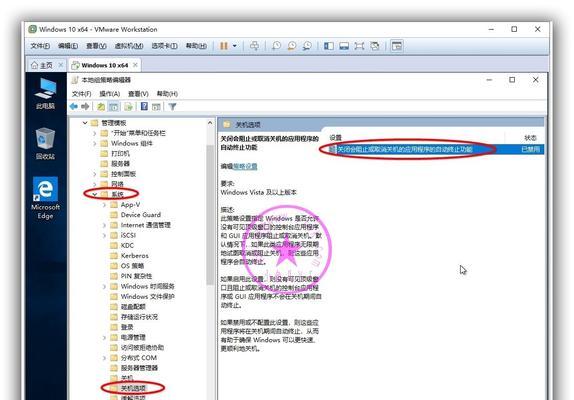Click the VMware pause button
The width and height of the screenshot is (574, 400).
point(224,46)
